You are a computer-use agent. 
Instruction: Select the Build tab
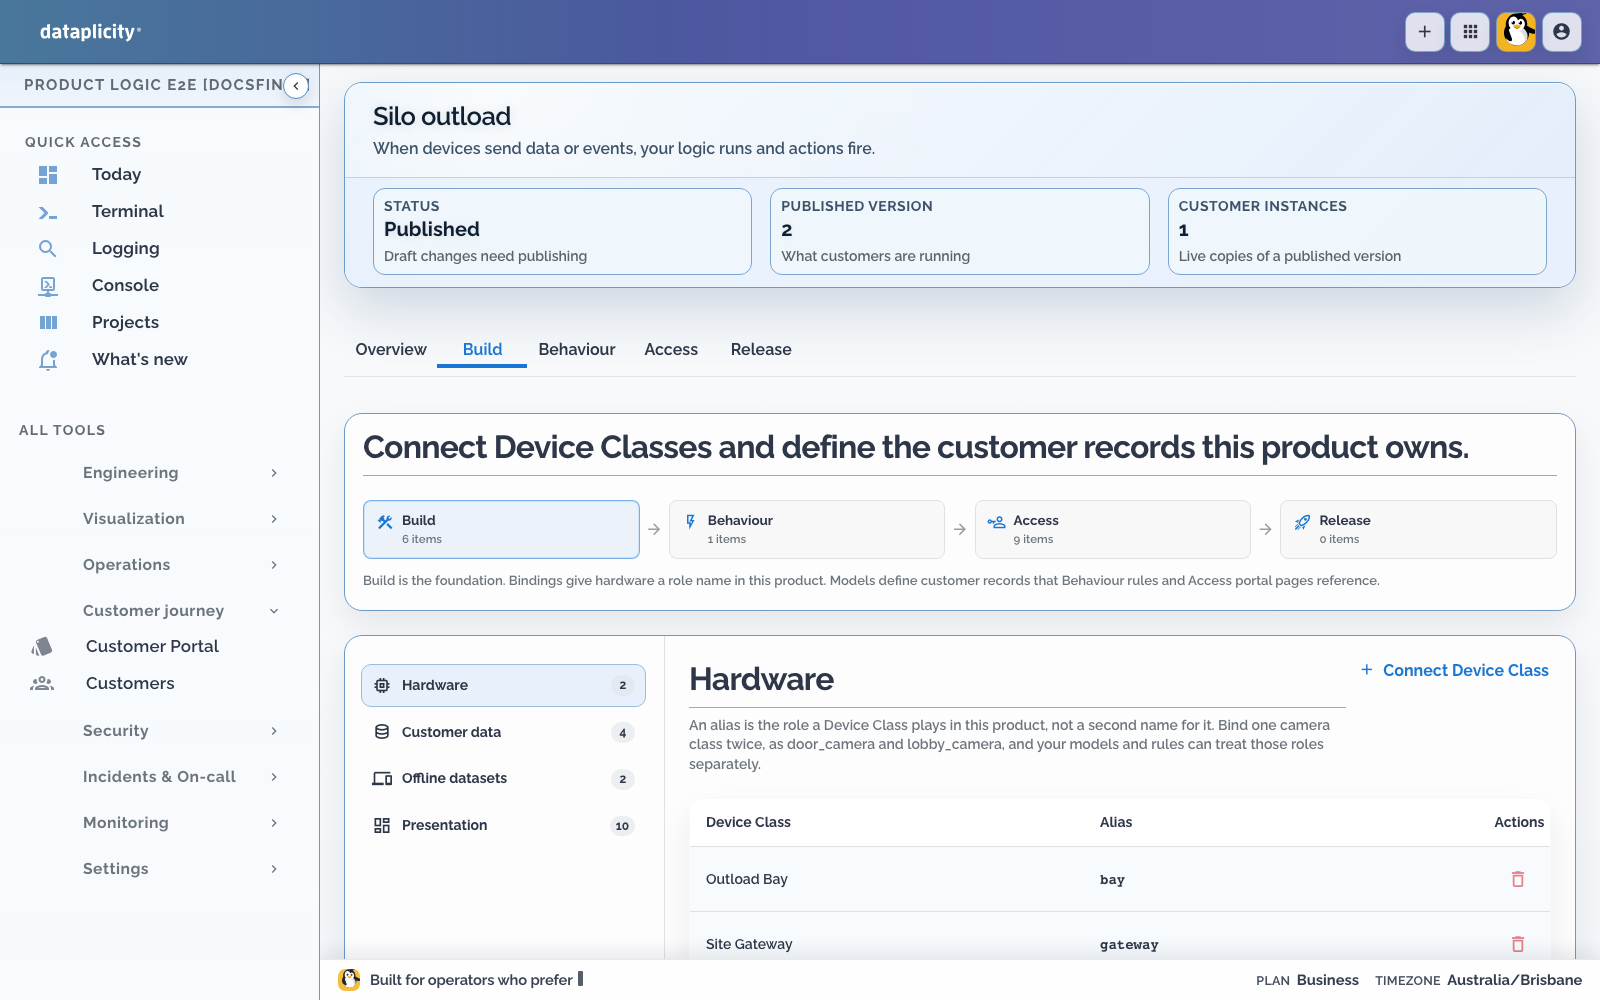(482, 350)
